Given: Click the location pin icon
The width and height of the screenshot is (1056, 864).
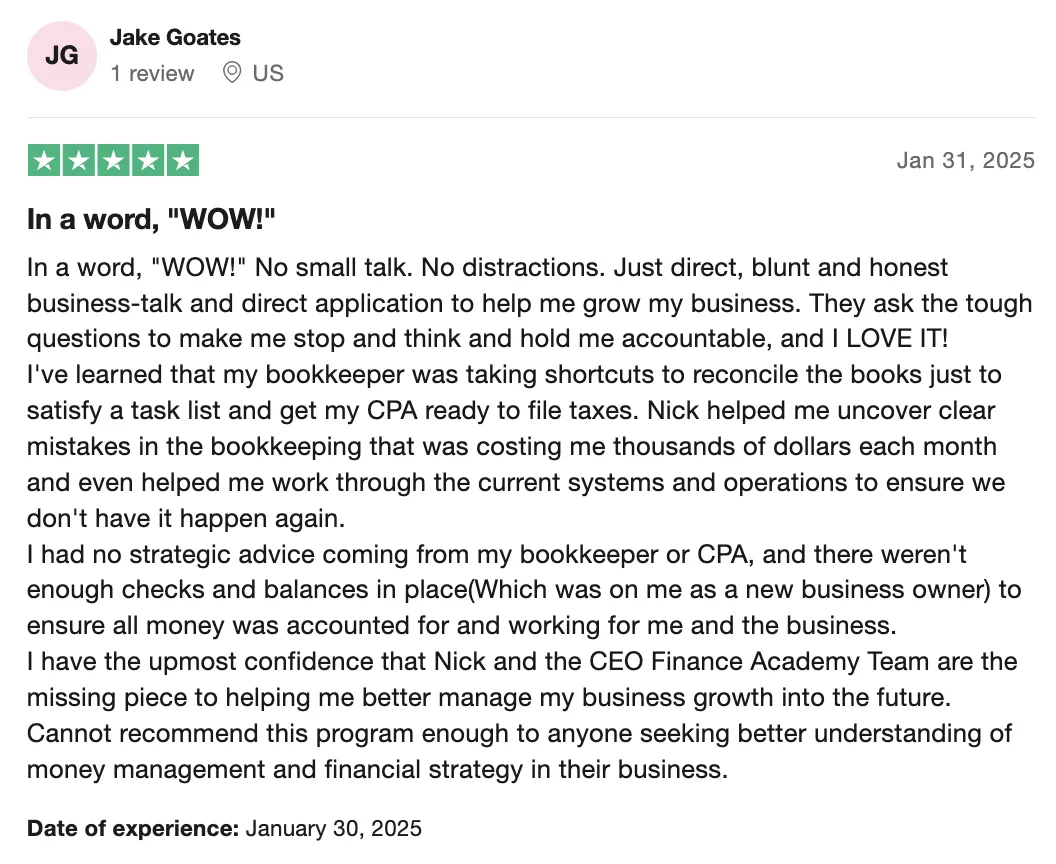Looking at the screenshot, I should [232, 72].
